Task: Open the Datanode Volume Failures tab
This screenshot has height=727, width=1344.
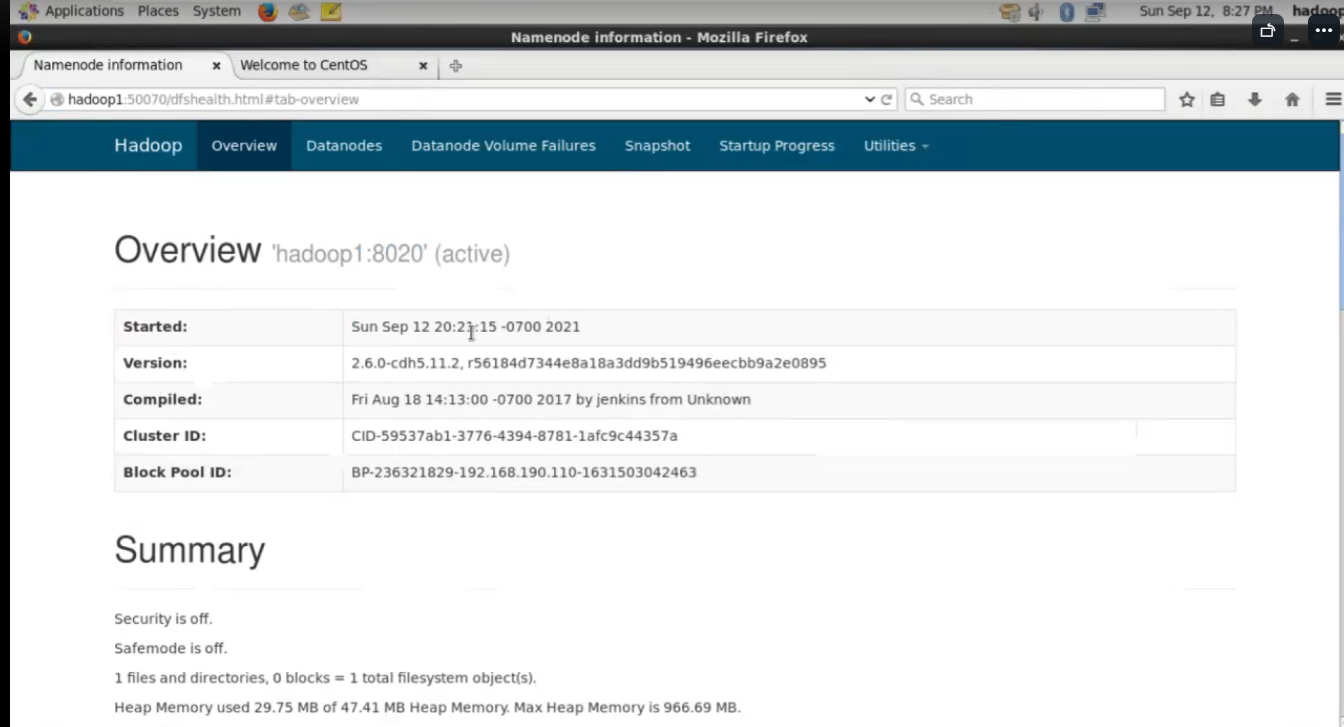Action: point(503,146)
